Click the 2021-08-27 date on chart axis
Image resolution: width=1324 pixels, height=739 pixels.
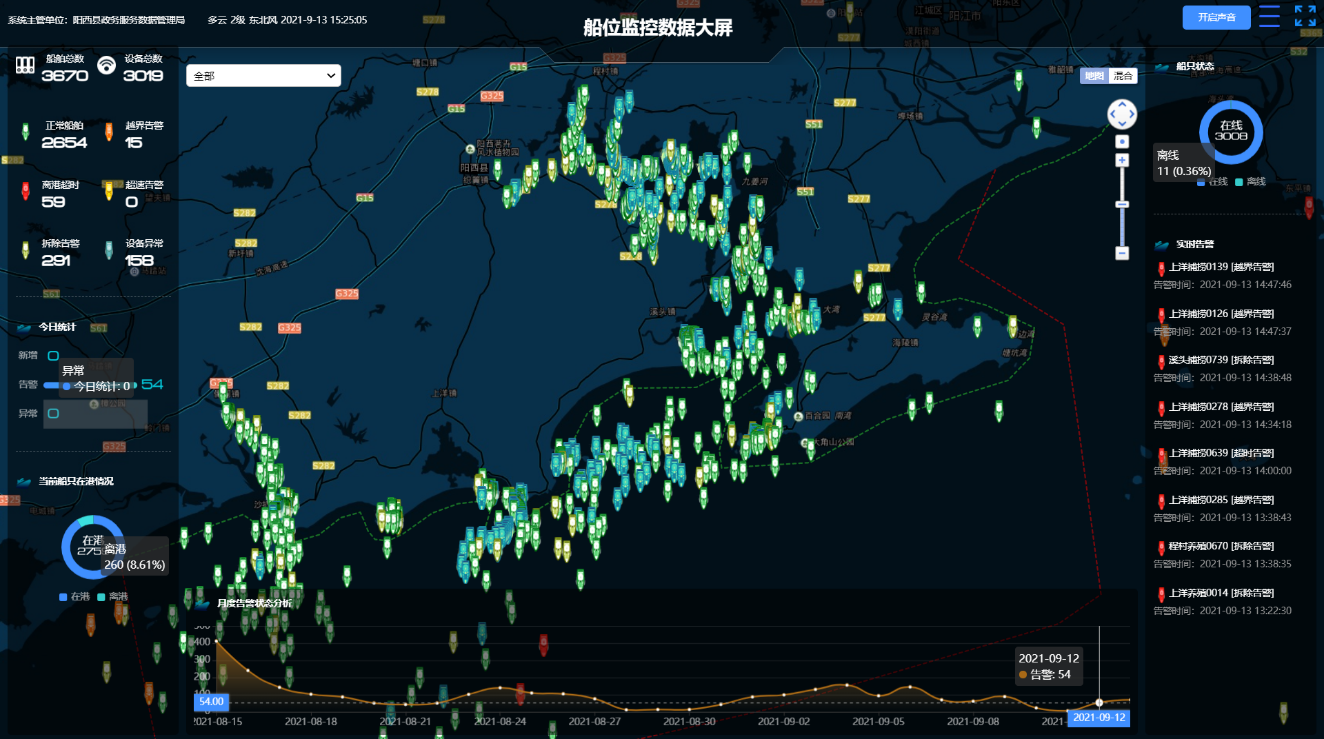point(594,720)
